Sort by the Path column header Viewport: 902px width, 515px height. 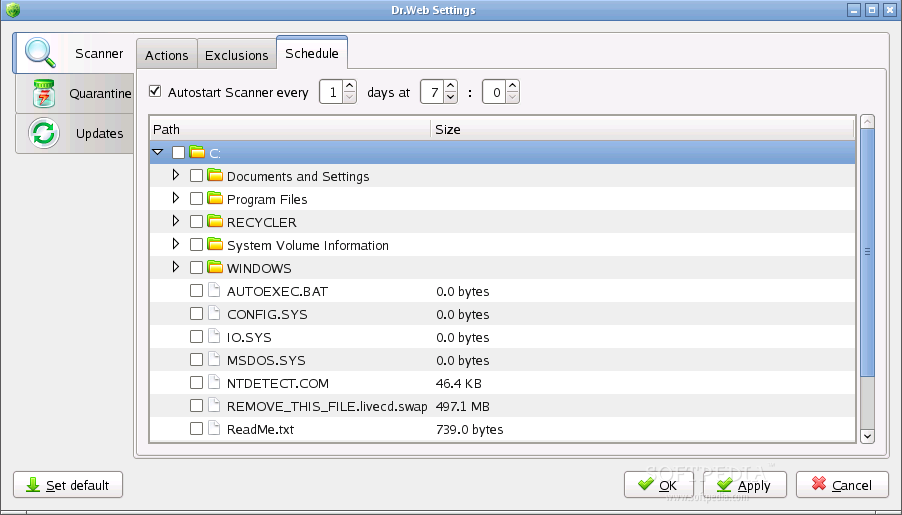point(290,129)
